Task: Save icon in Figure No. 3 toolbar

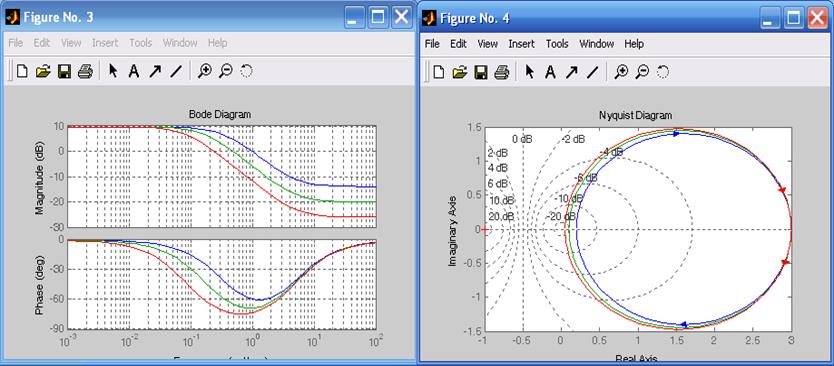Action: 64,71
